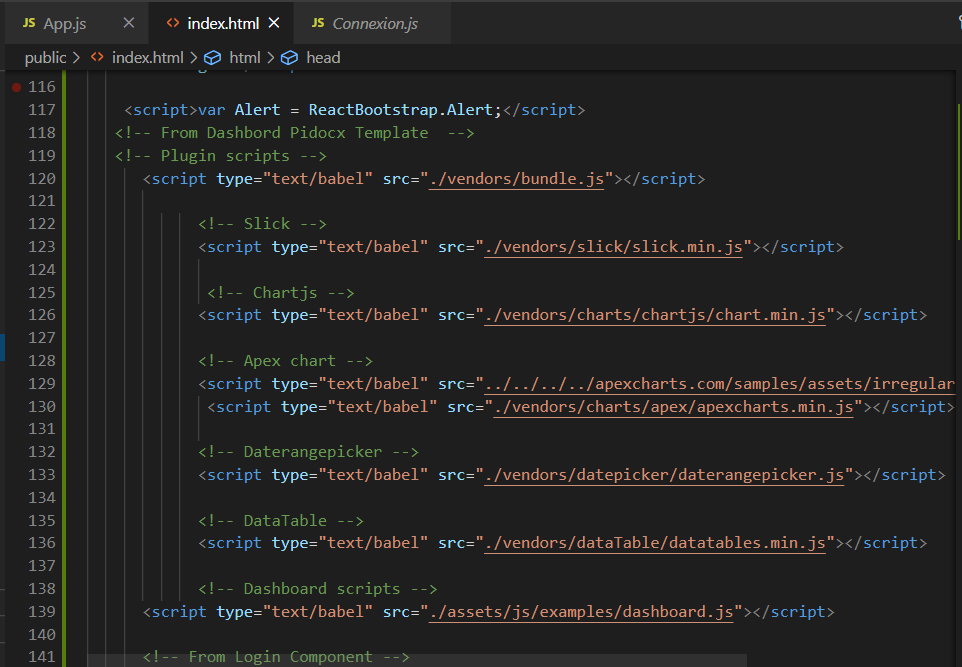Click line number 139 in the gutter
The height and width of the screenshot is (667, 962).
[42, 612]
